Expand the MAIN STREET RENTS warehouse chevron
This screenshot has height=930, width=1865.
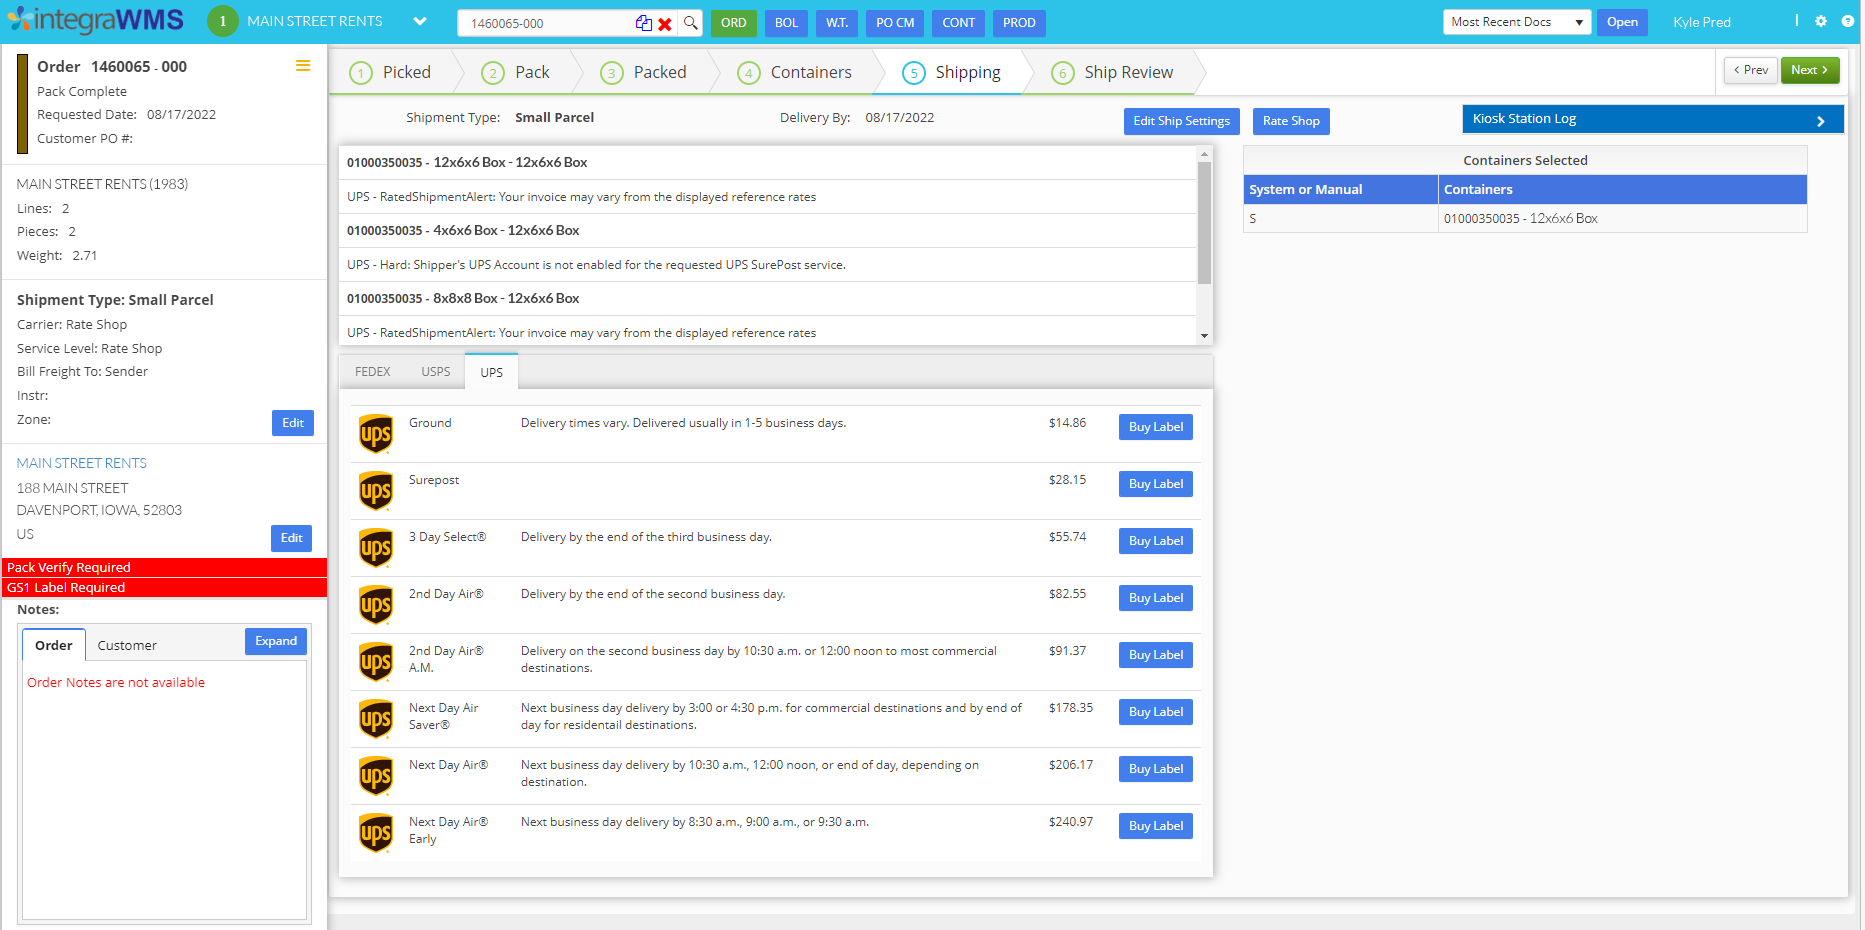tap(420, 21)
